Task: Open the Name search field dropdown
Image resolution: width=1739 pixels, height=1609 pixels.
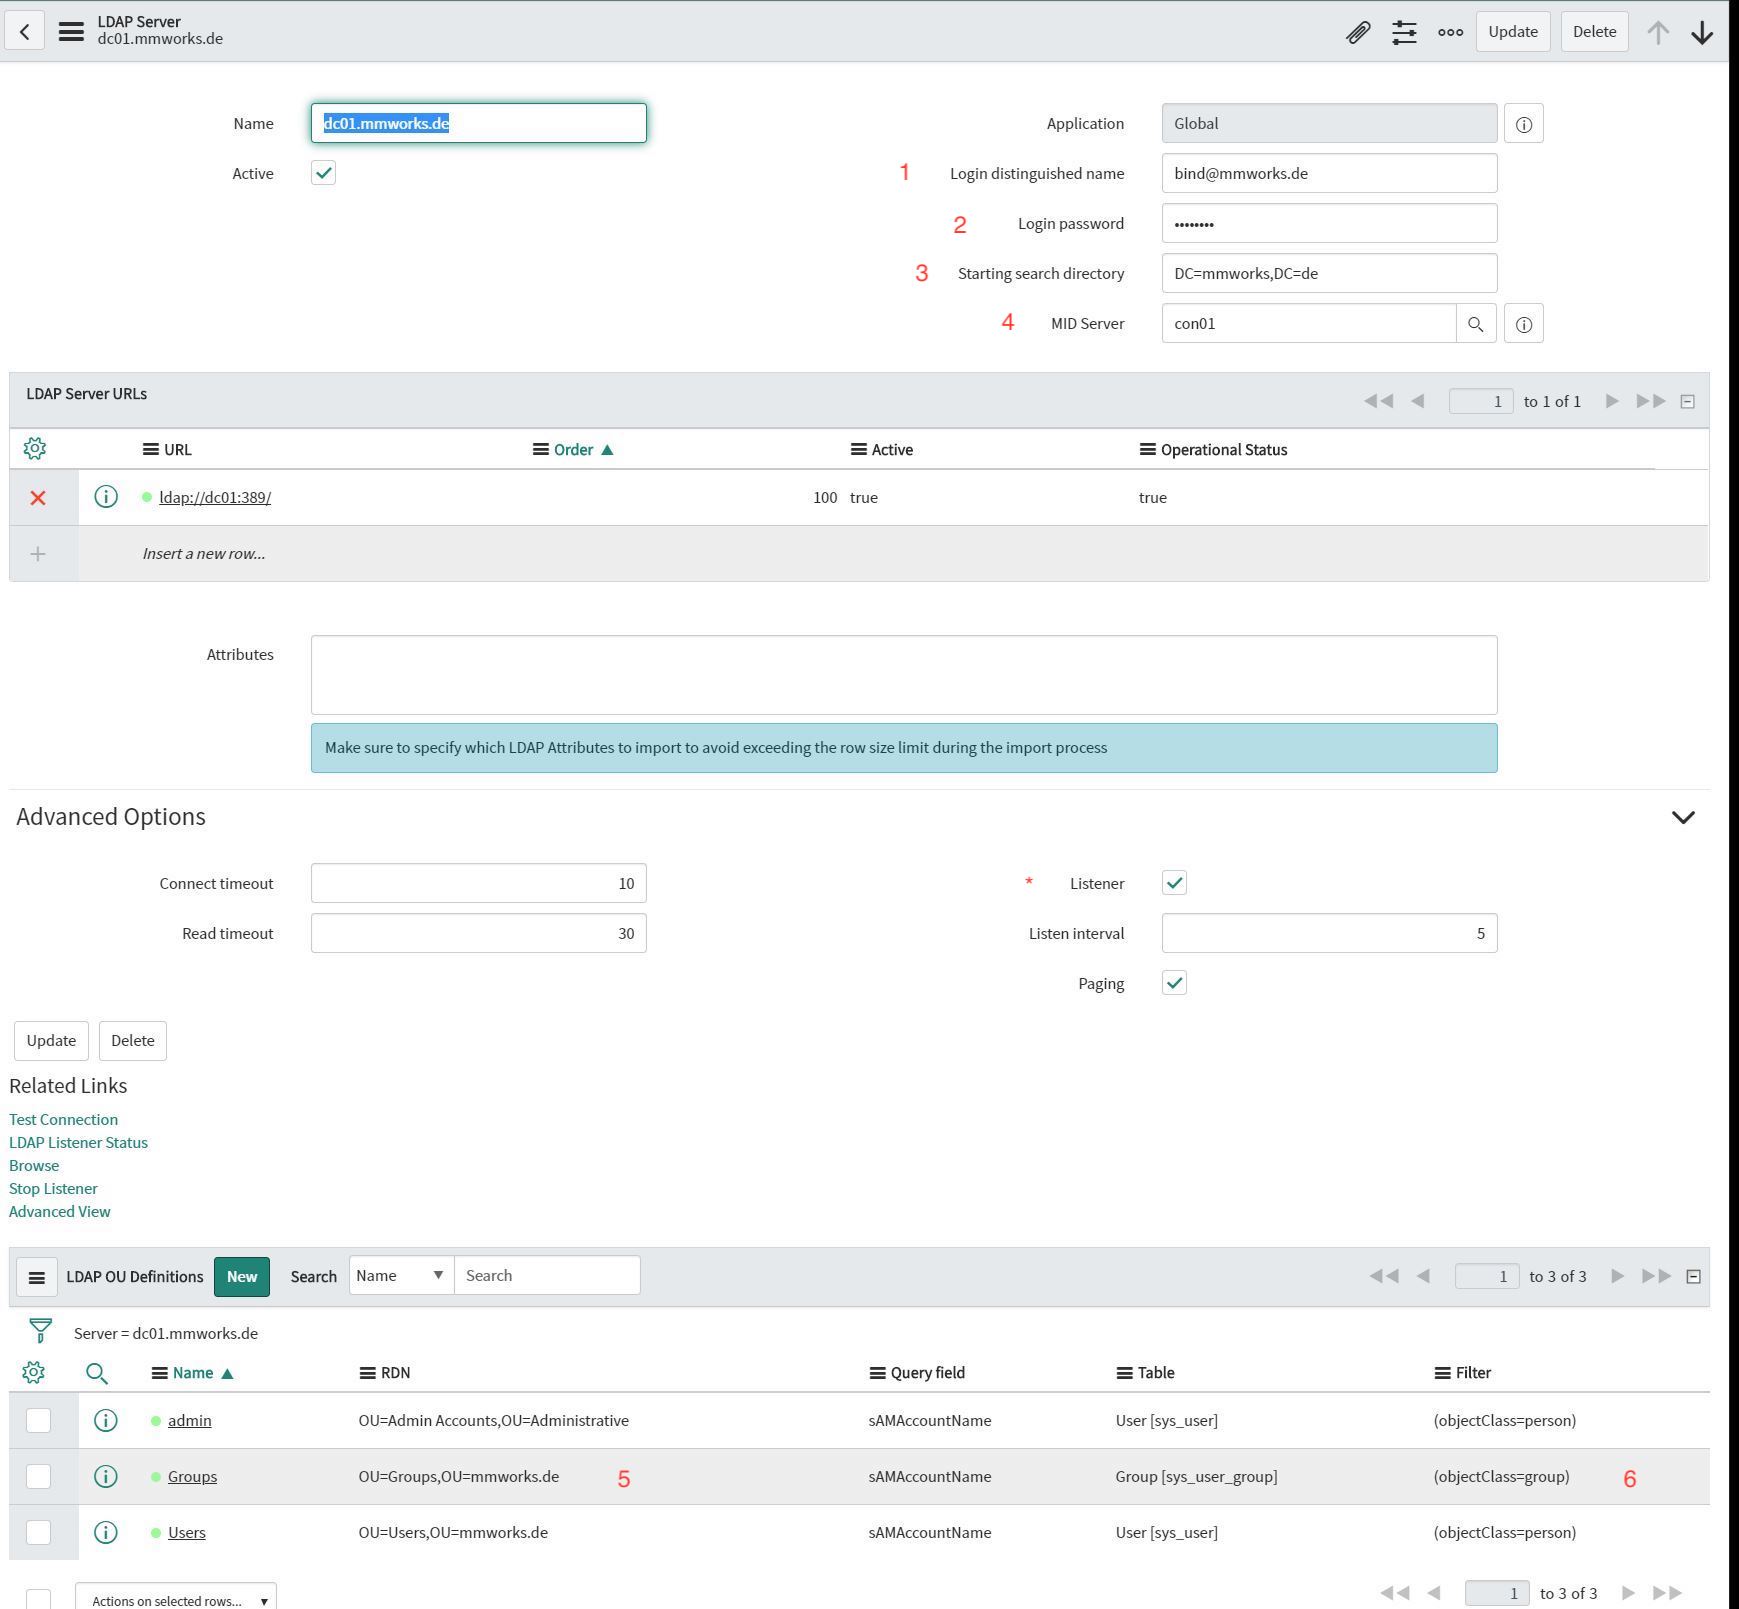Action: pos(400,1276)
